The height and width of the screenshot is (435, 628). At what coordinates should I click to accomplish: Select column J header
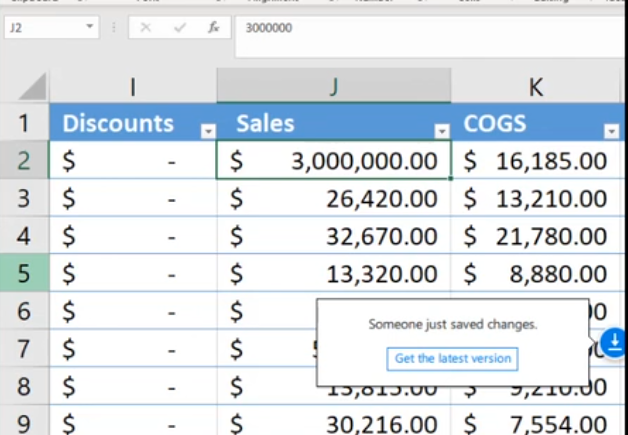click(x=334, y=86)
